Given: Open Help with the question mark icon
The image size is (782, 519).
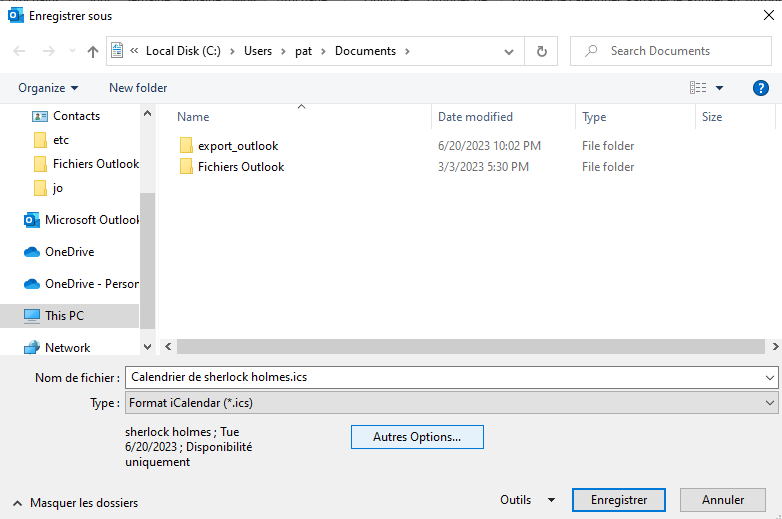Looking at the screenshot, I should point(760,88).
